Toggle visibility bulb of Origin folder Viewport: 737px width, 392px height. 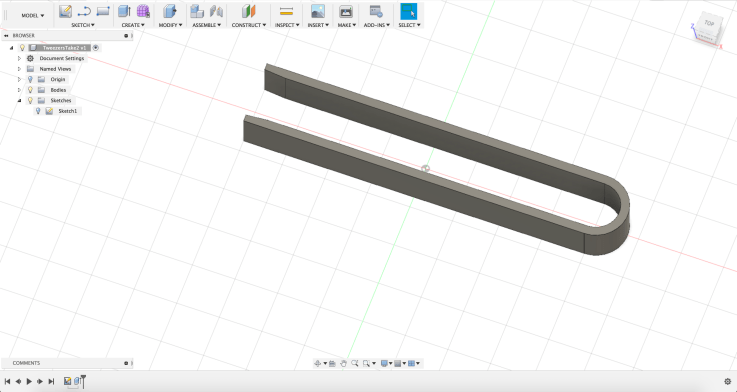point(31,79)
